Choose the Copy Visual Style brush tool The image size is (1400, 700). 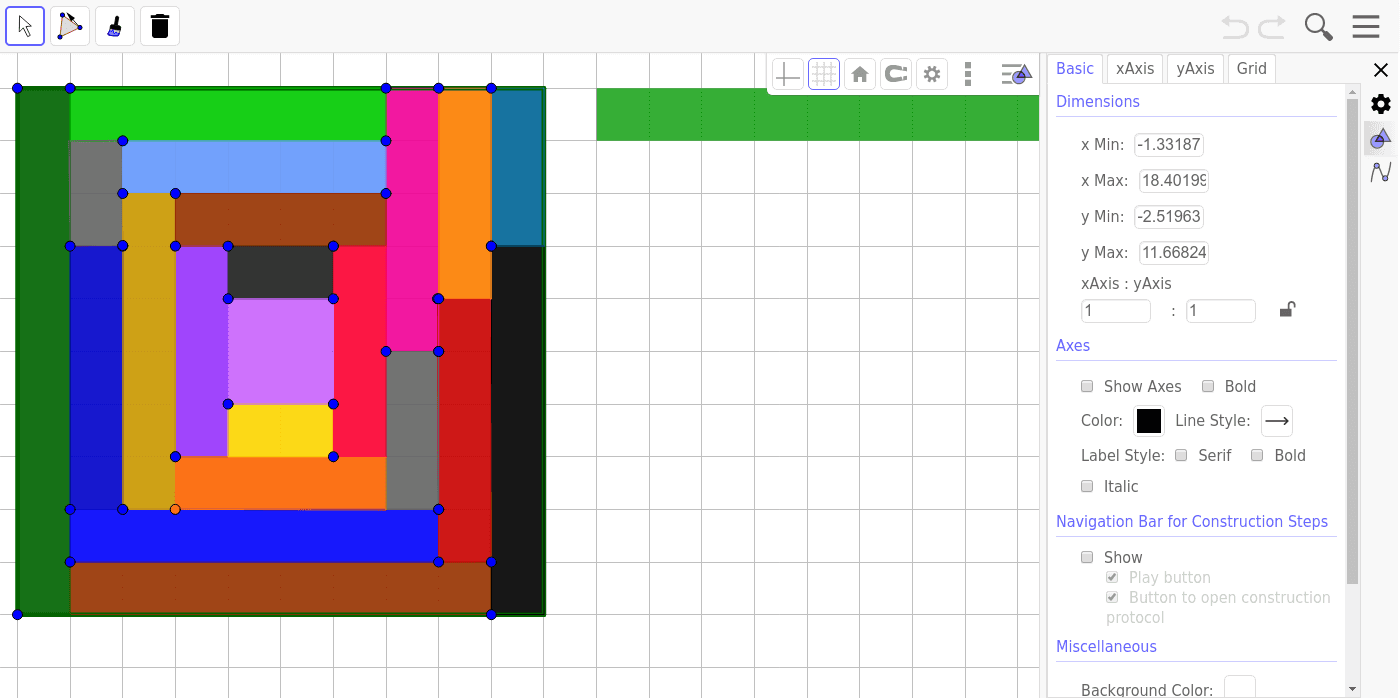coord(115,26)
